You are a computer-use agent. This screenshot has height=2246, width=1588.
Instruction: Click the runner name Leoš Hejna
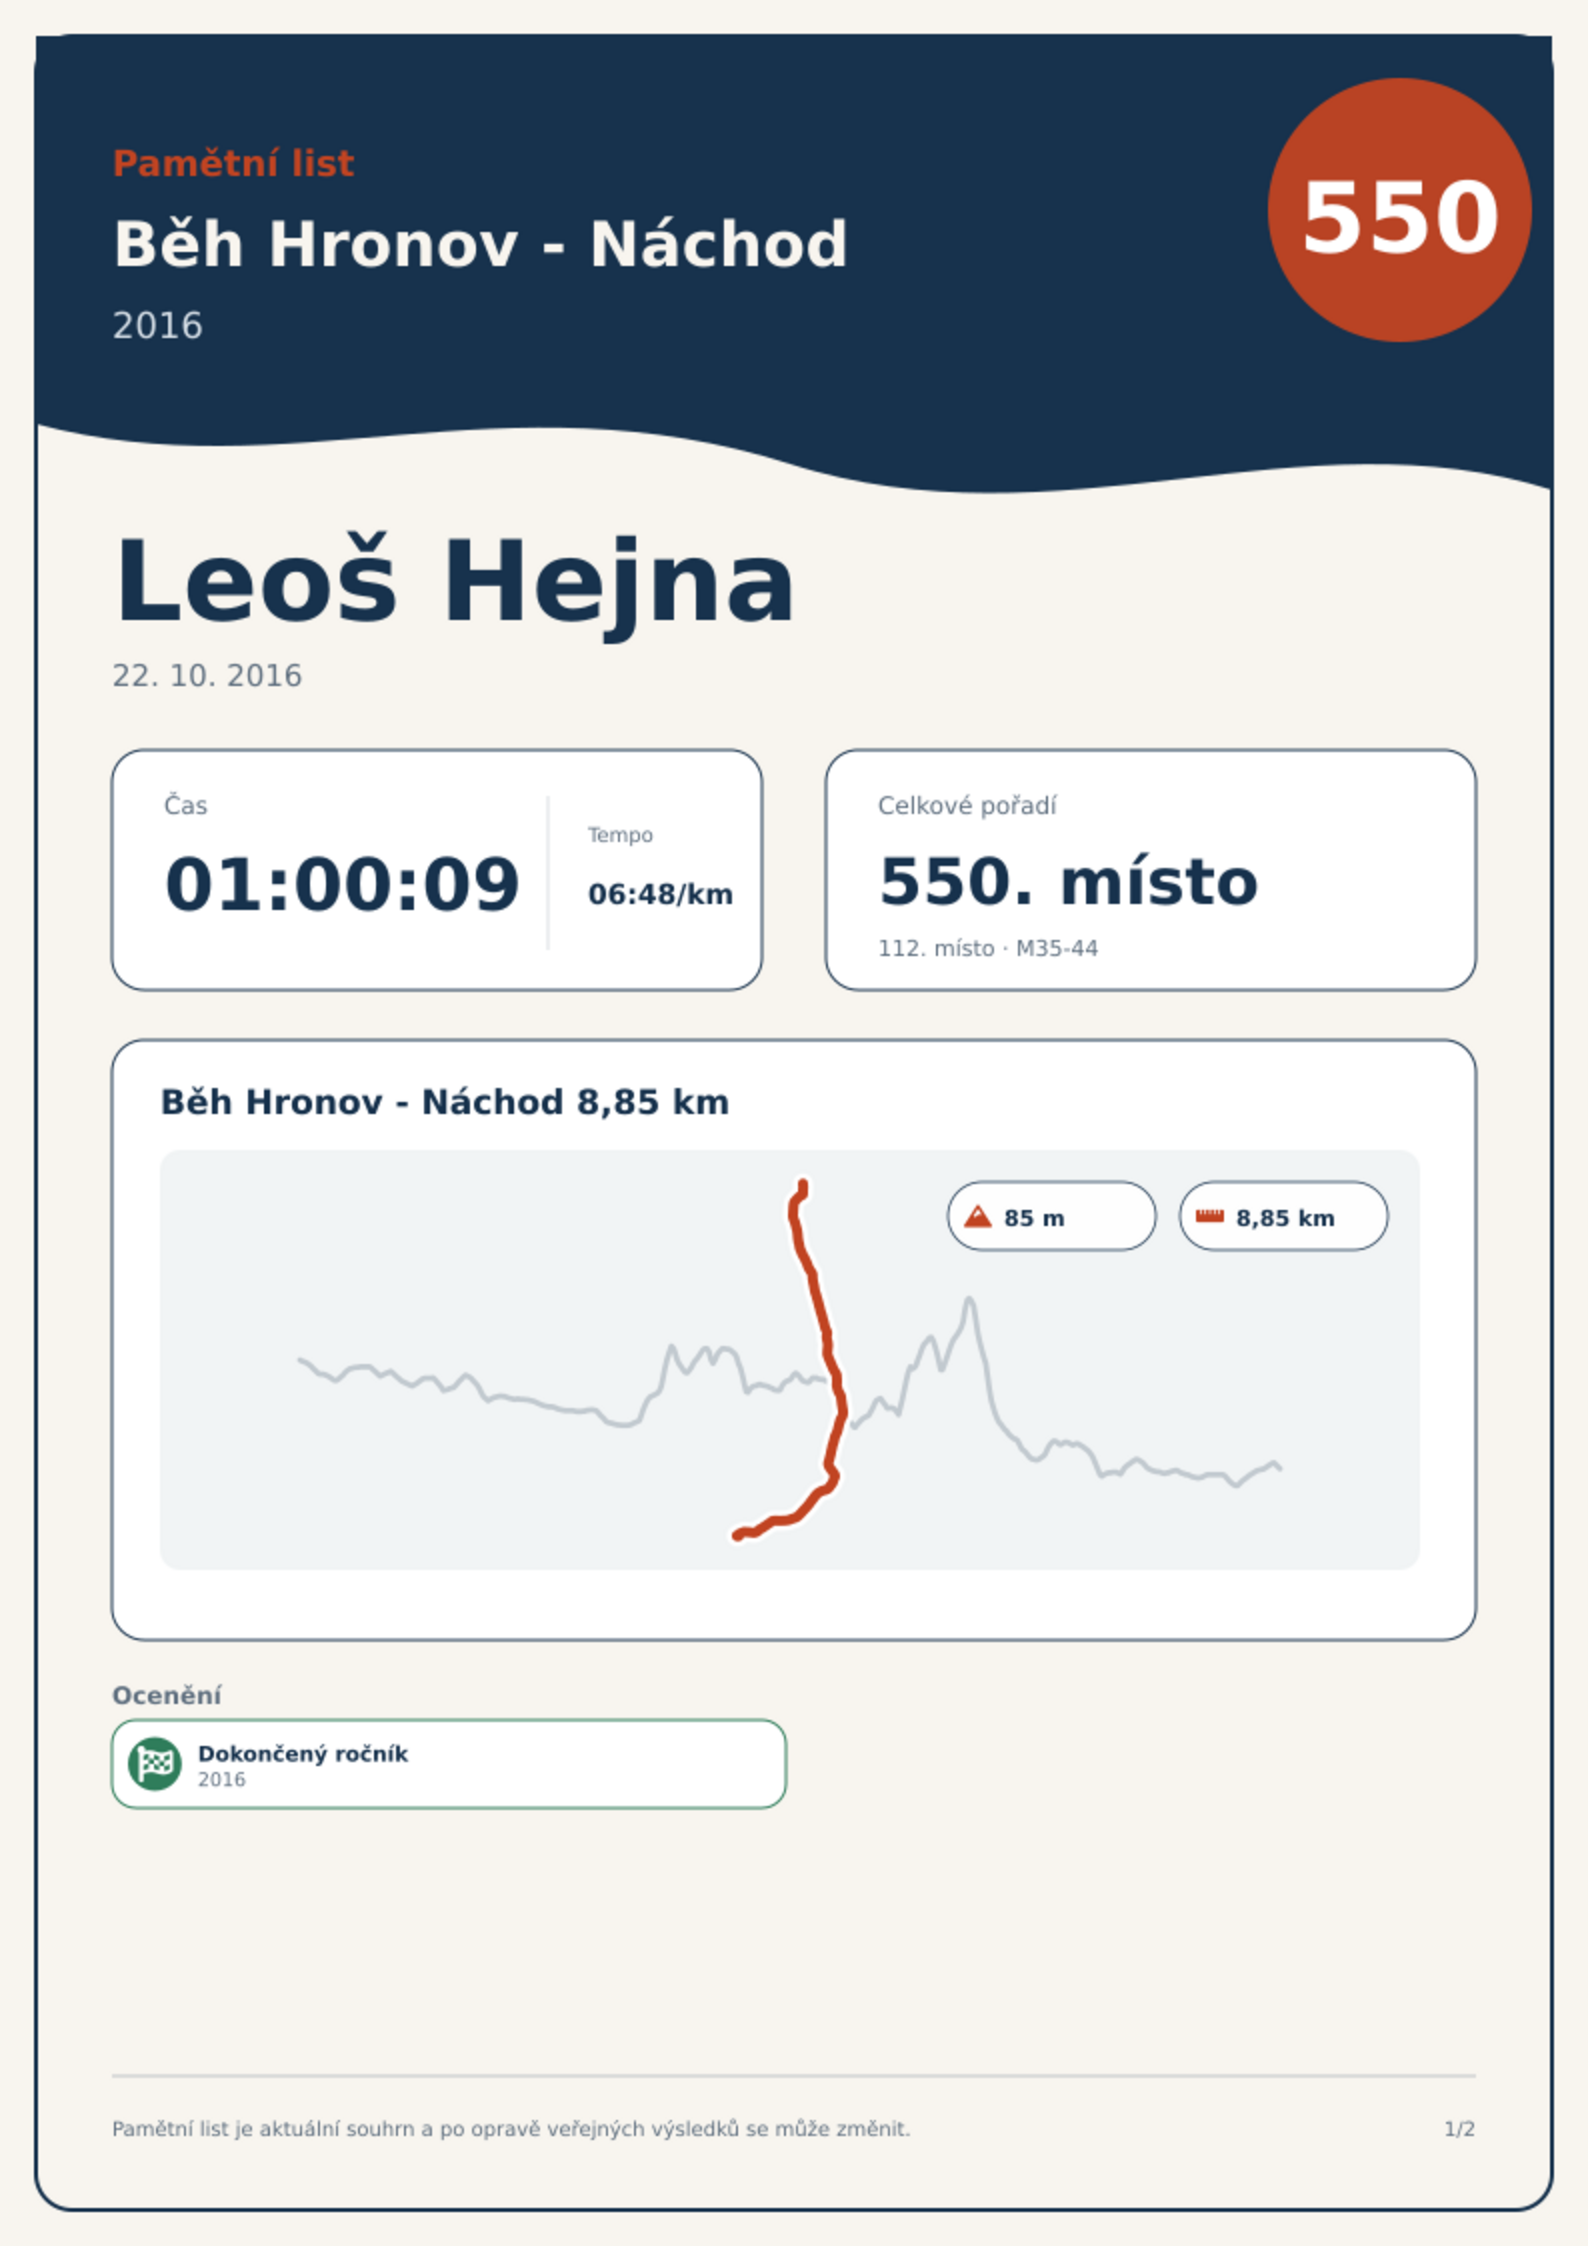(455, 583)
